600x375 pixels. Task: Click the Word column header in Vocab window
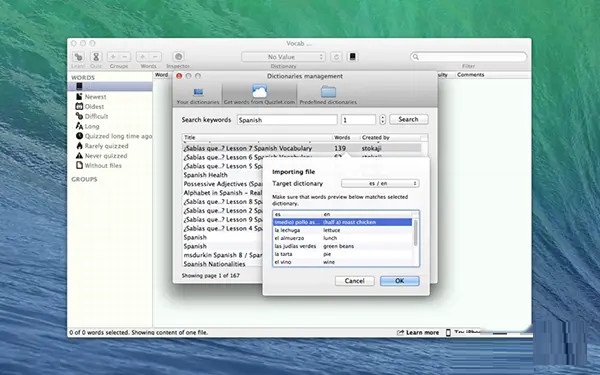coord(162,75)
